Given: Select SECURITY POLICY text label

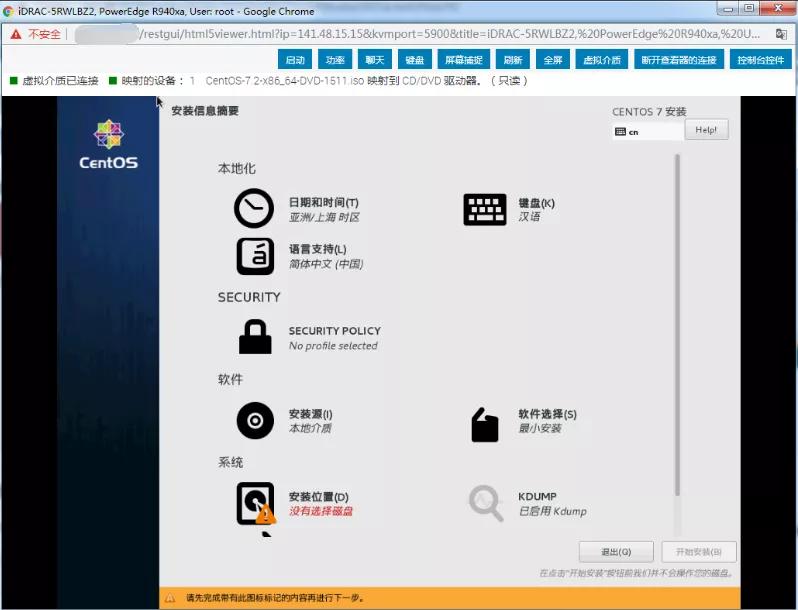Looking at the screenshot, I should pyautogui.click(x=335, y=331).
